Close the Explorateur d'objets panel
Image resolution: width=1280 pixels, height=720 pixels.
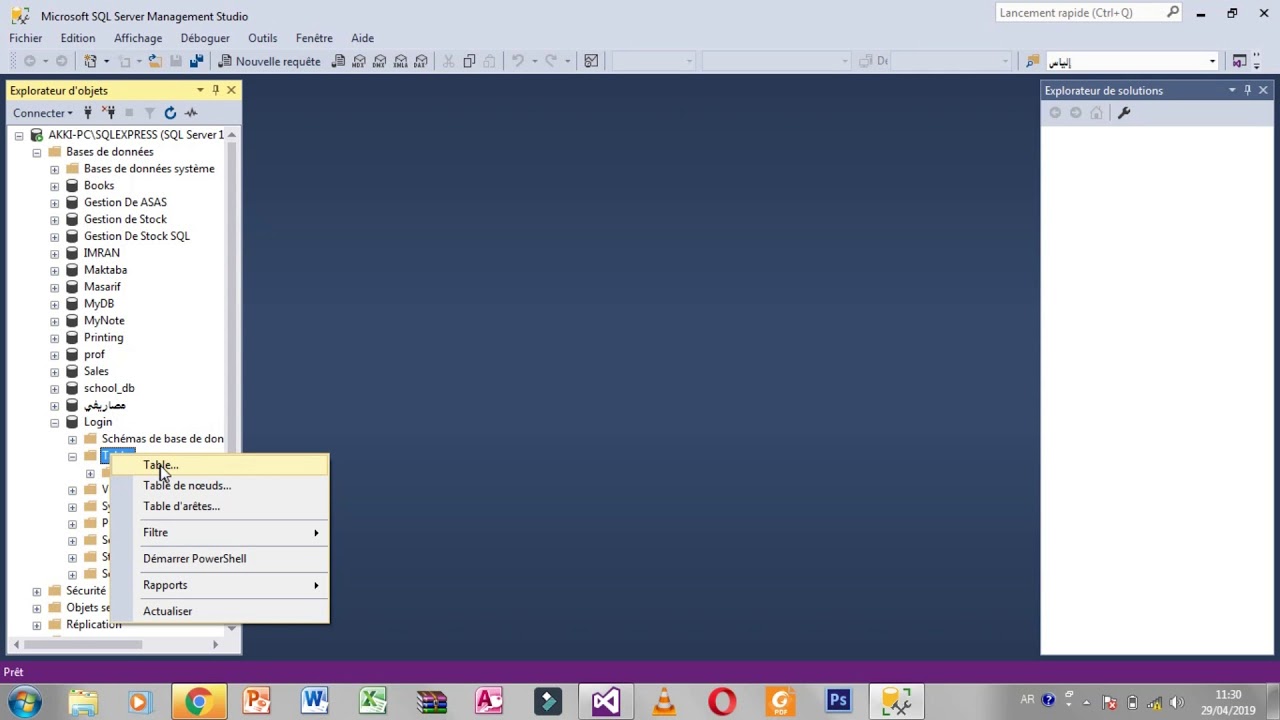231,90
